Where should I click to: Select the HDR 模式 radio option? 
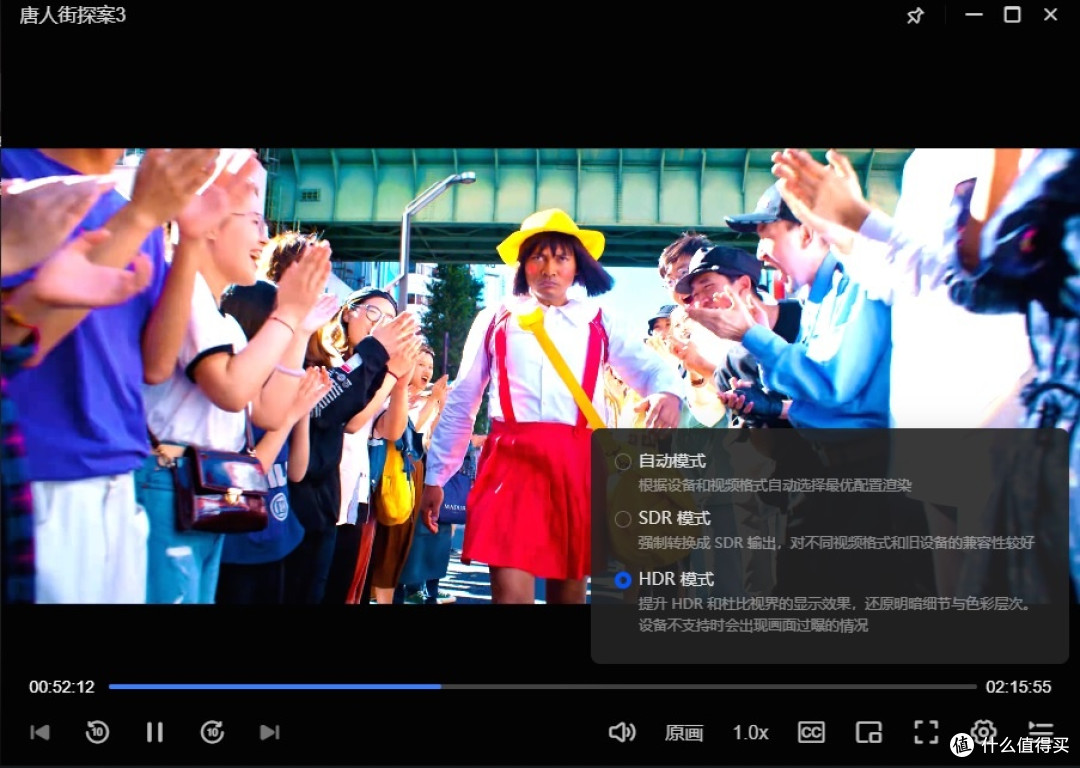coord(623,580)
